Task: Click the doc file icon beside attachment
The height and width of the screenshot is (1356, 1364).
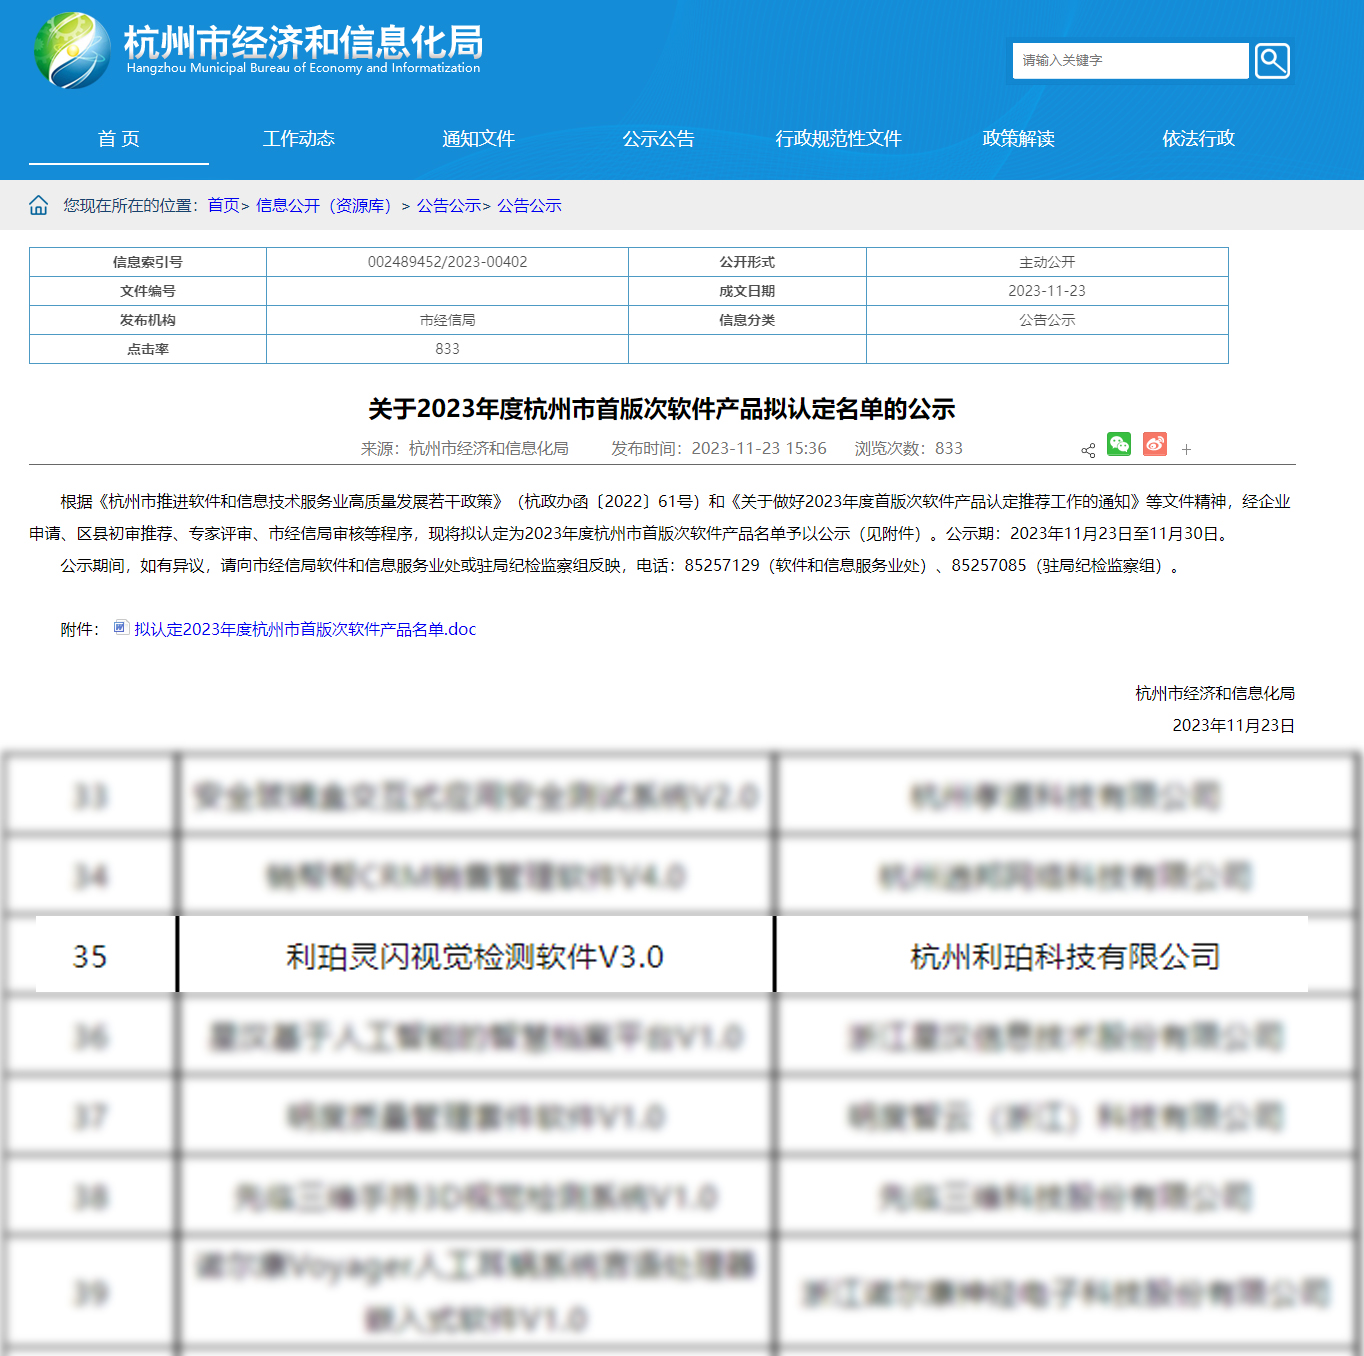Action: pos(121,628)
